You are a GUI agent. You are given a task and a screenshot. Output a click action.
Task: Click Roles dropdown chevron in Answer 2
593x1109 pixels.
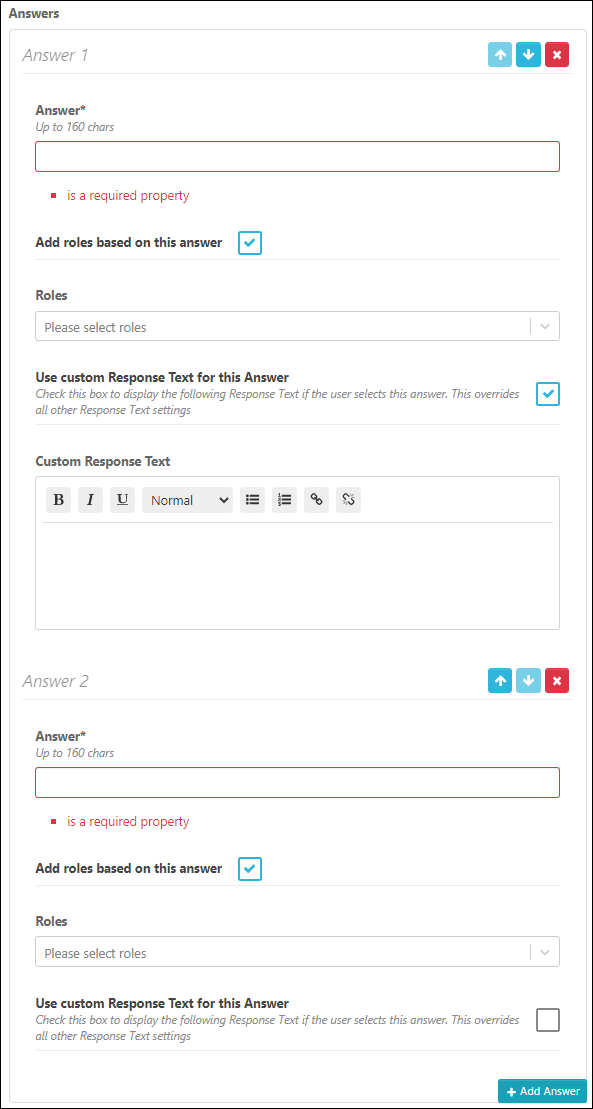coord(545,952)
